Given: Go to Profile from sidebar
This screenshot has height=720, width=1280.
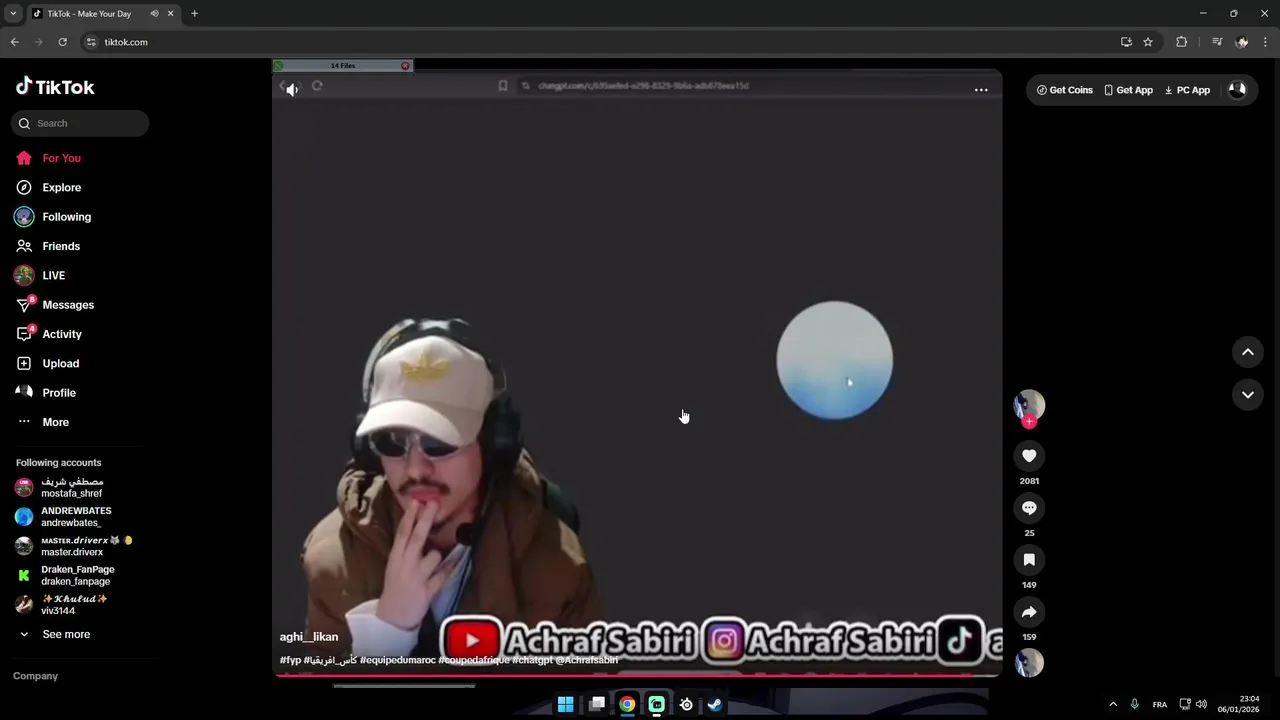Looking at the screenshot, I should pyautogui.click(x=46, y=393).
